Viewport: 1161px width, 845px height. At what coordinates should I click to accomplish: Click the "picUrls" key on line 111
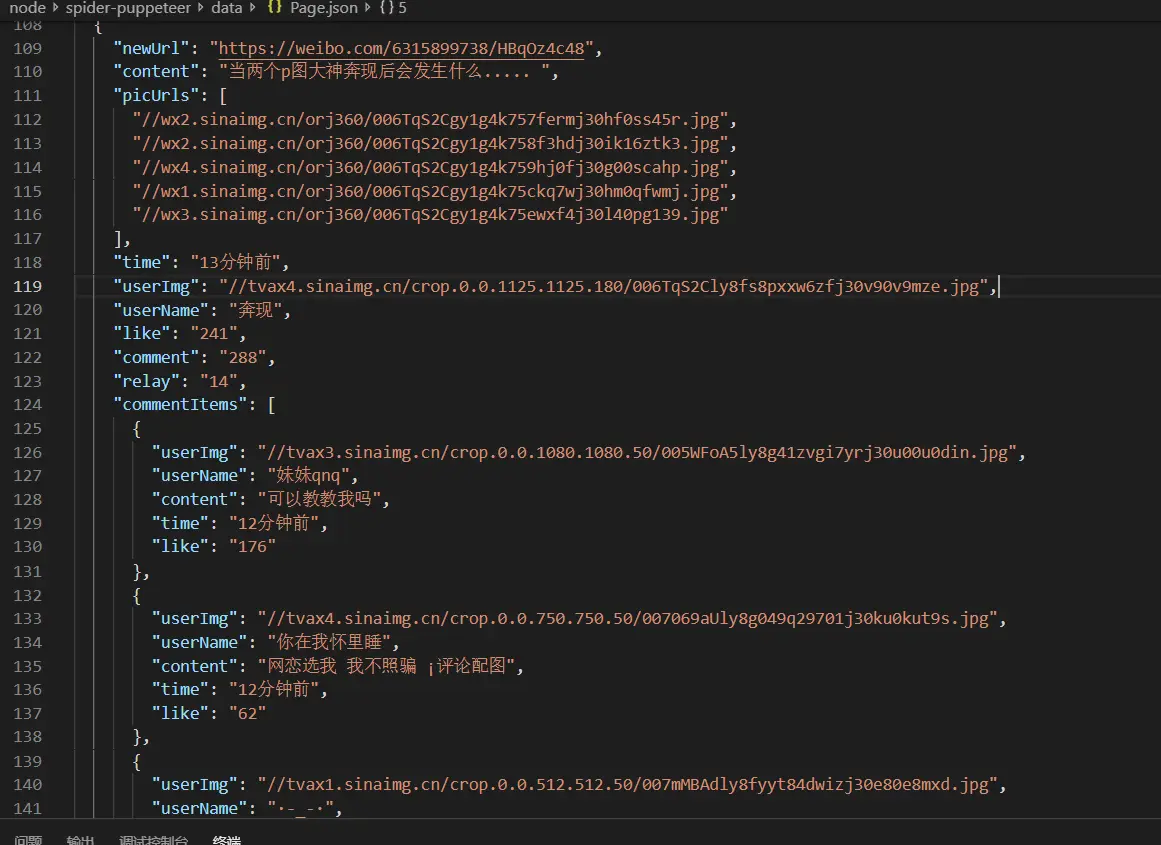click(x=156, y=96)
